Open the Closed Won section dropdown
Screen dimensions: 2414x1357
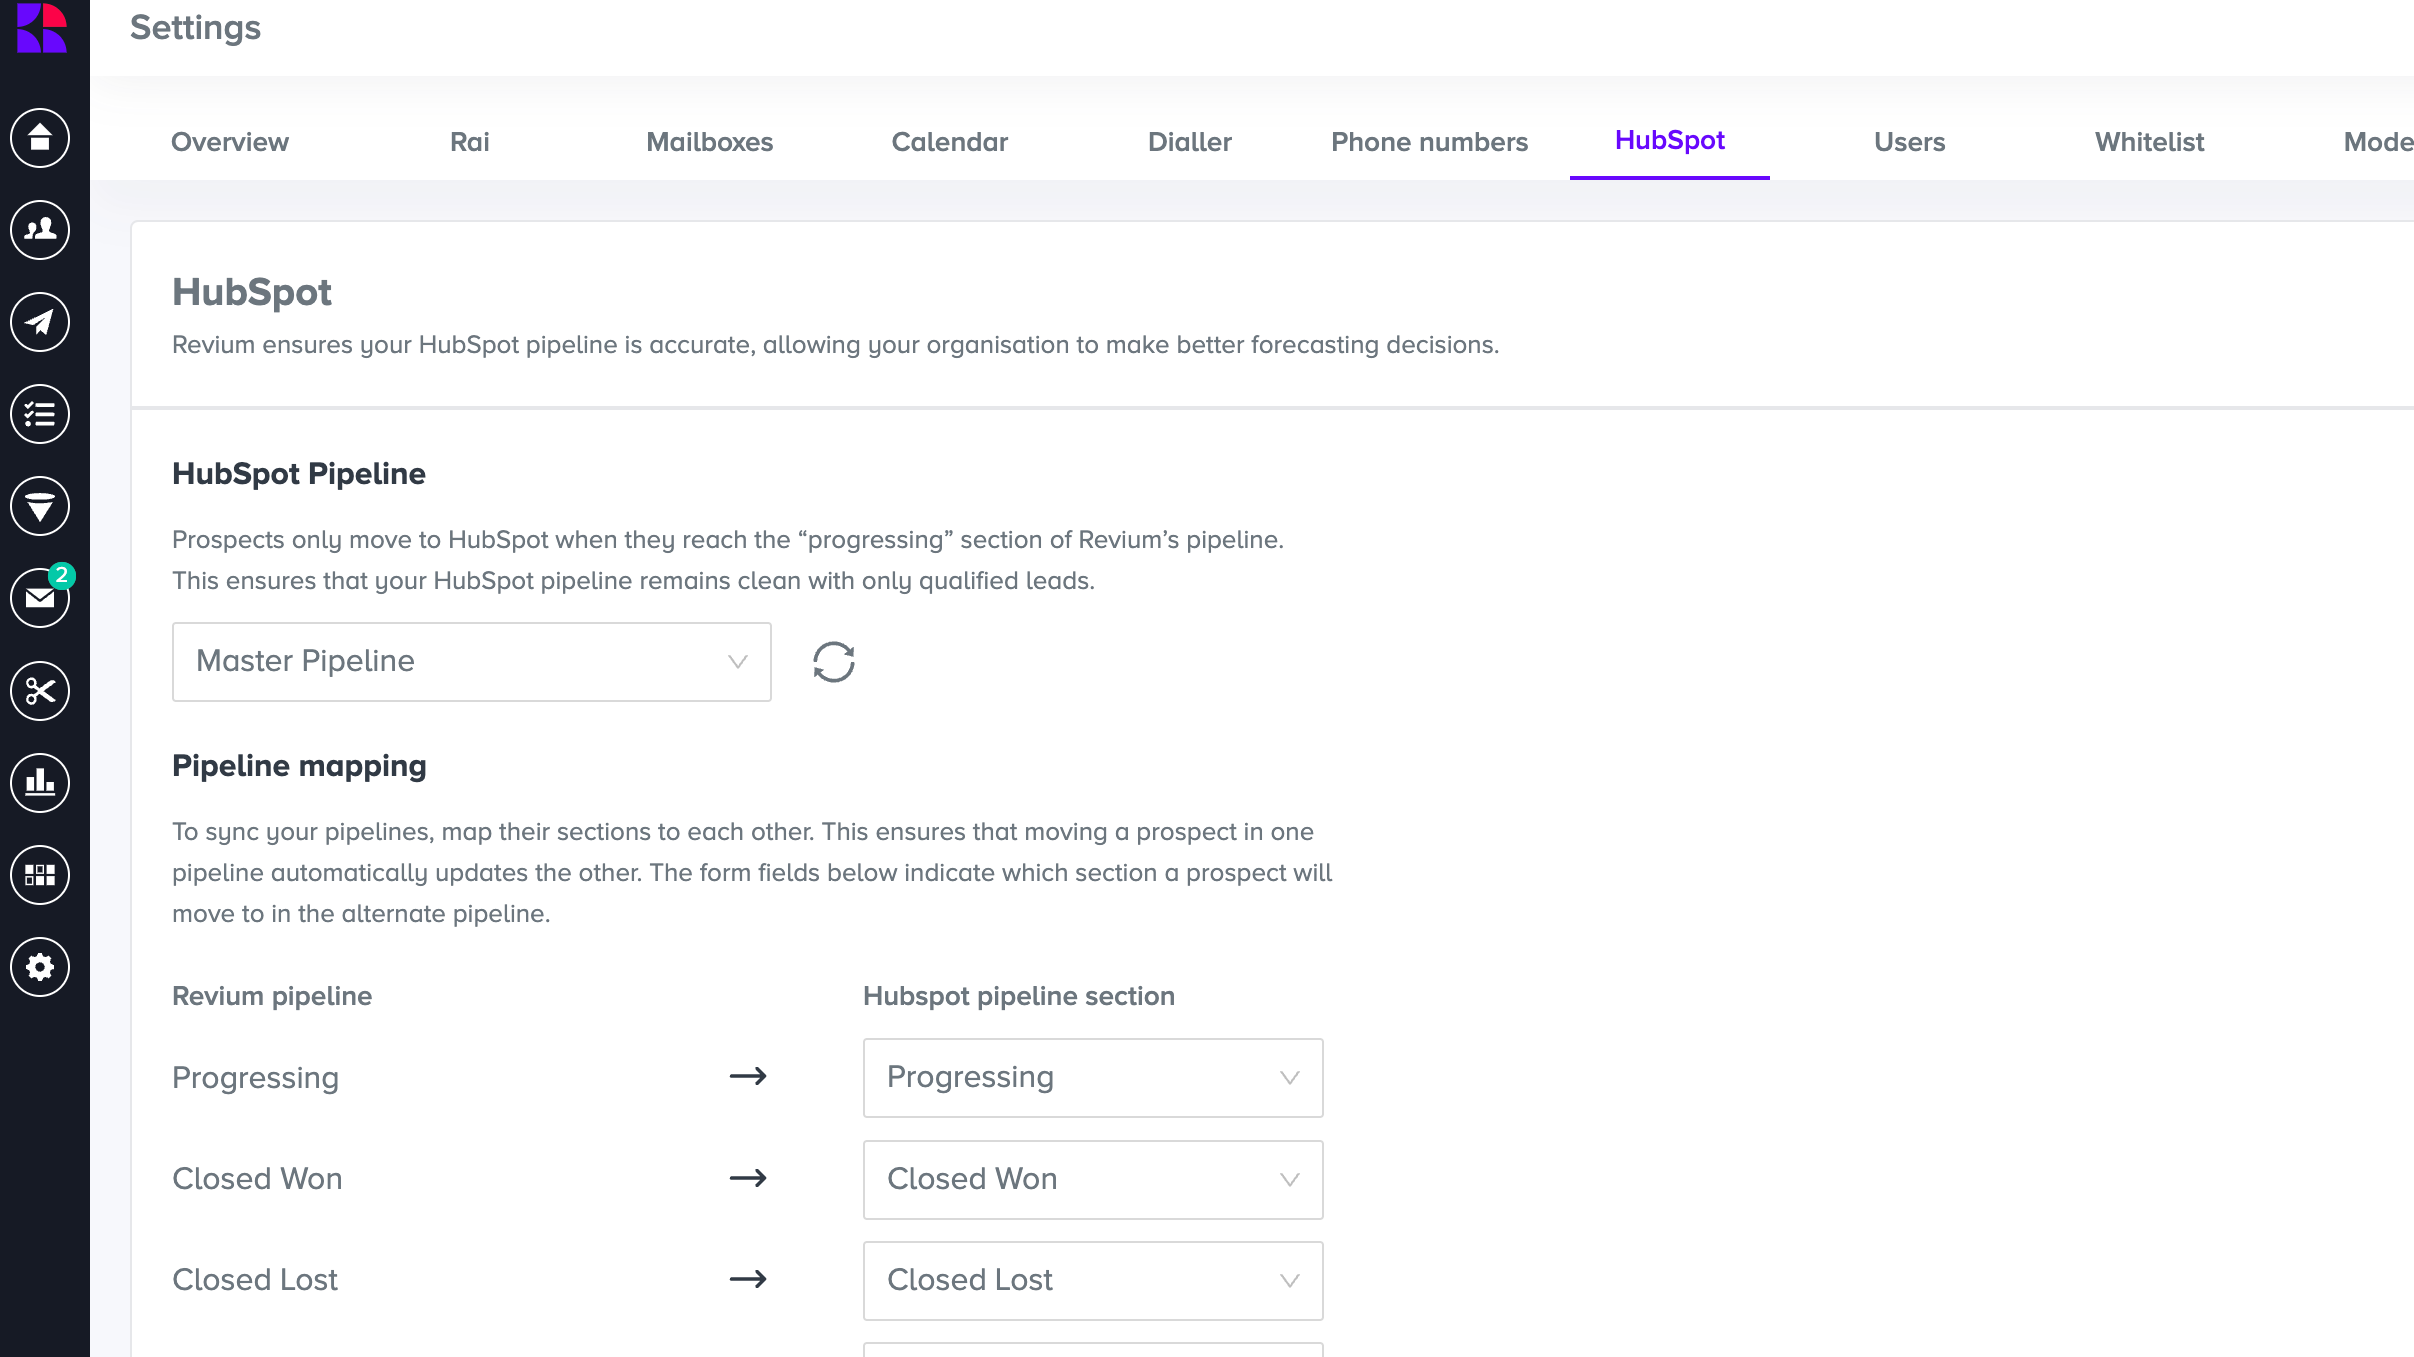coord(1092,1180)
